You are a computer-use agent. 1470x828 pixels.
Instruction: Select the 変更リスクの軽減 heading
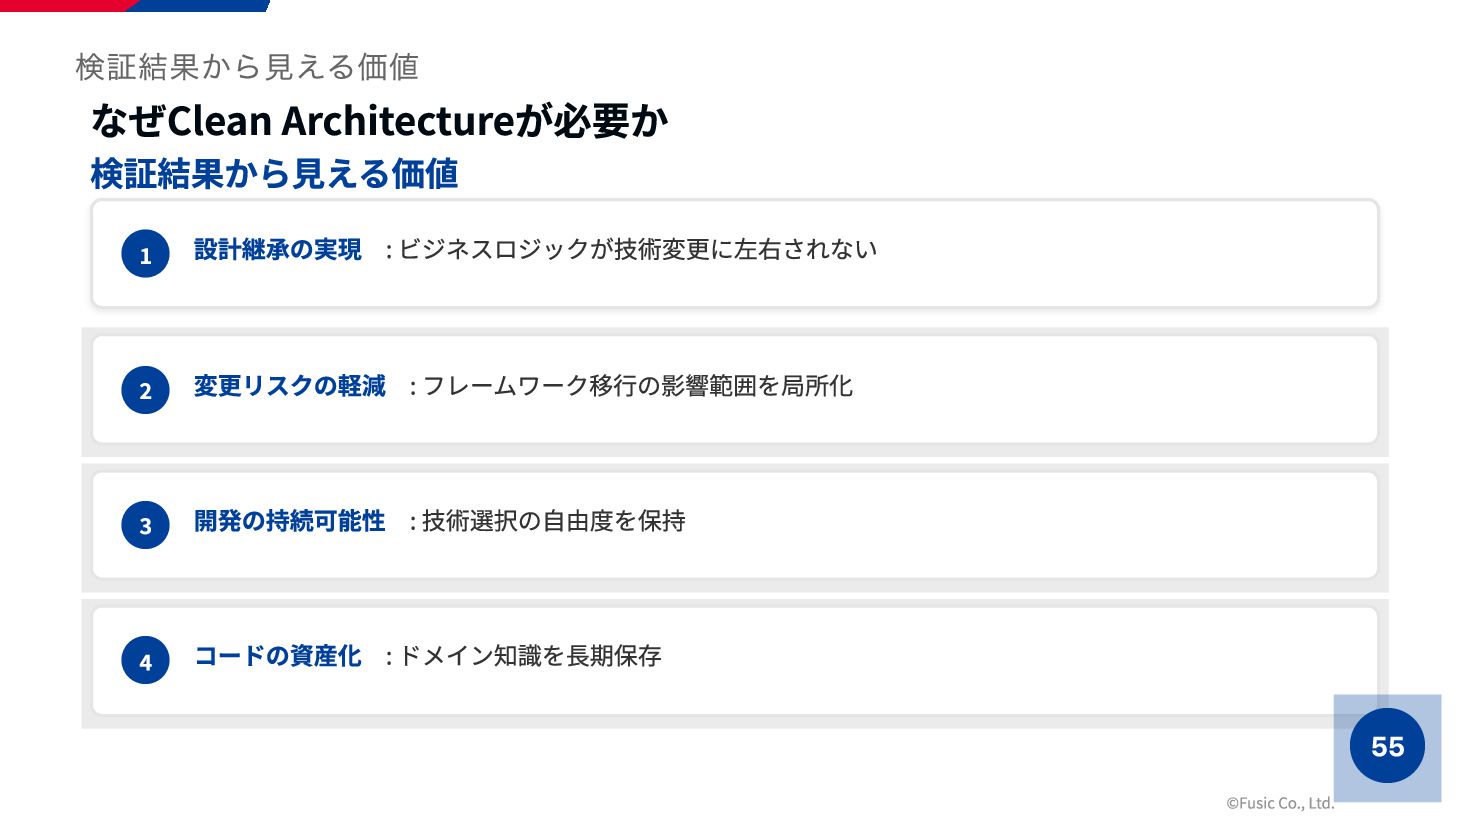coord(290,385)
